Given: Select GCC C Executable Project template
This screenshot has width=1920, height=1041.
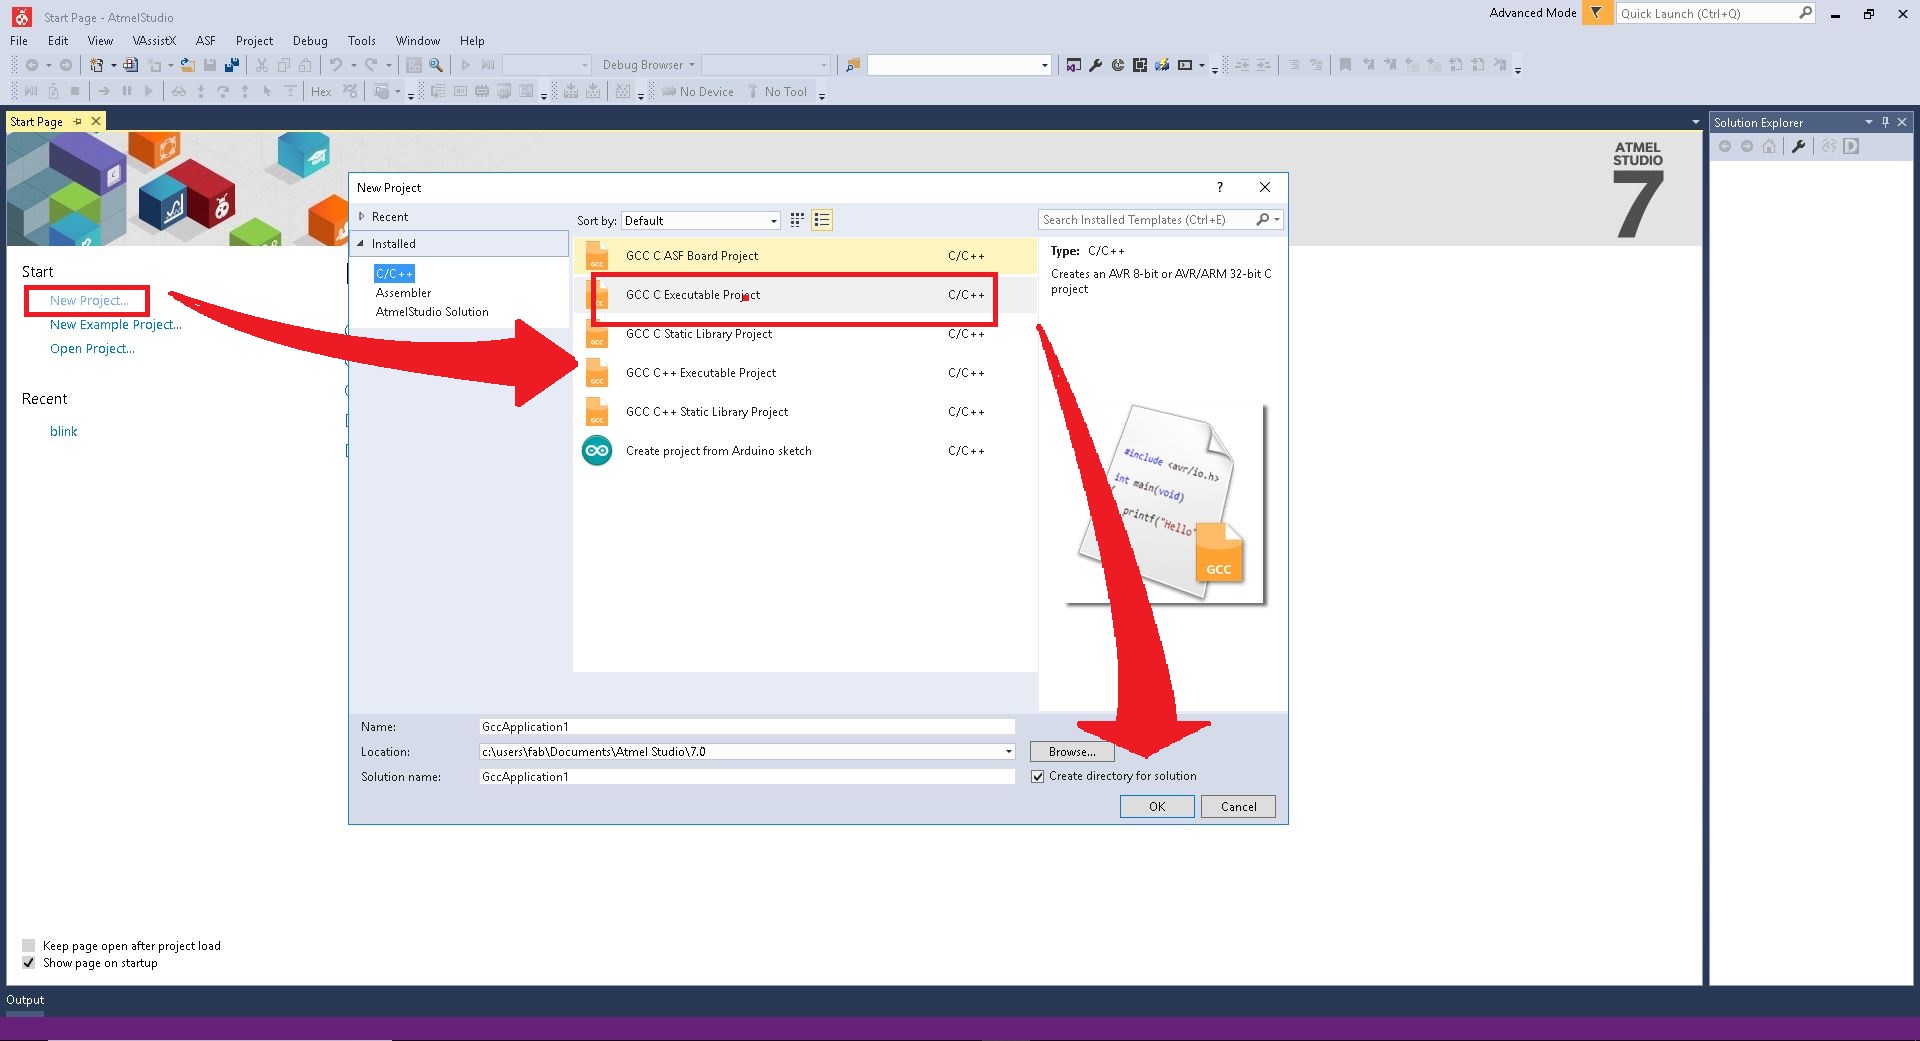Looking at the screenshot, I should [x=805, y=295].
